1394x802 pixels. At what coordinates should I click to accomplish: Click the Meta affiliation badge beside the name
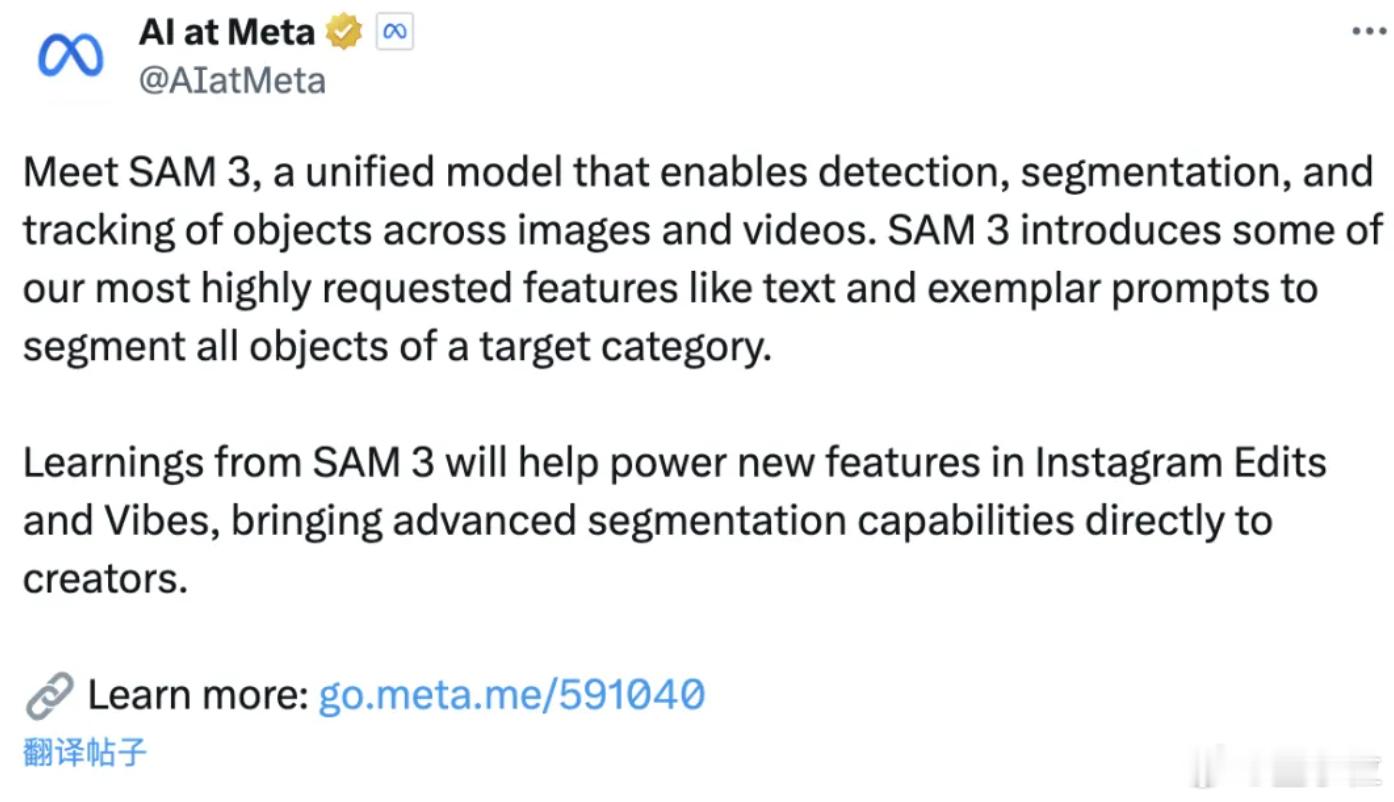click(395, 33)
